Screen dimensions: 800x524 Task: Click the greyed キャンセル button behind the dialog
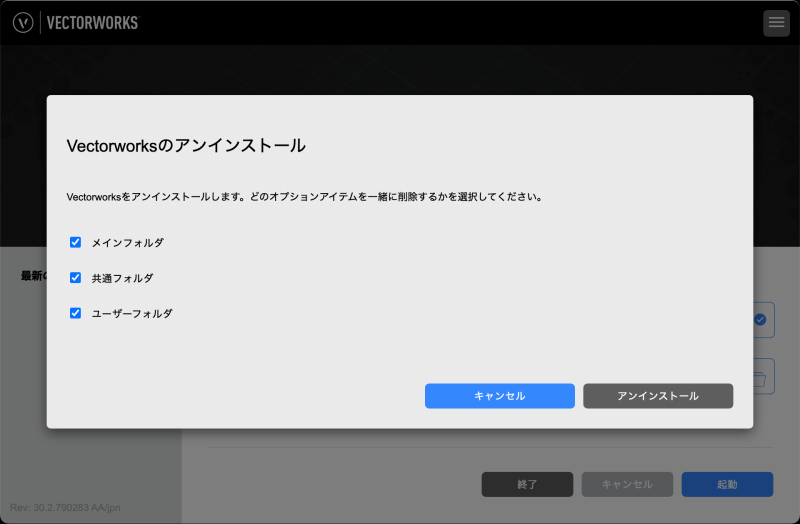point(627,484)
